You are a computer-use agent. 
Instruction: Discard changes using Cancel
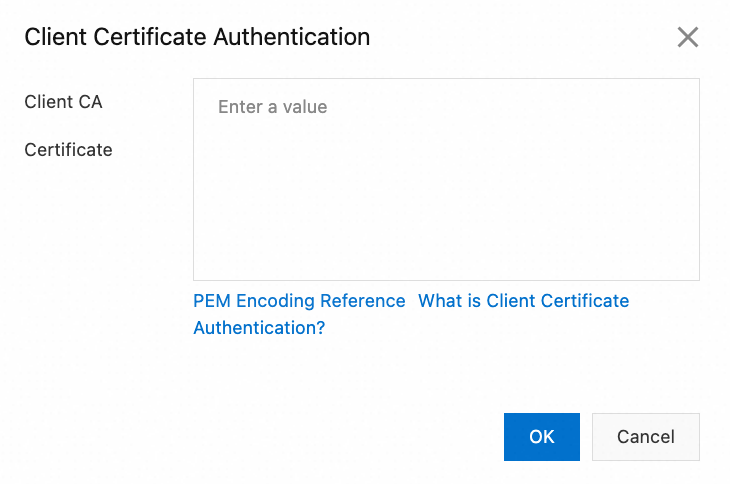(645, 436)
